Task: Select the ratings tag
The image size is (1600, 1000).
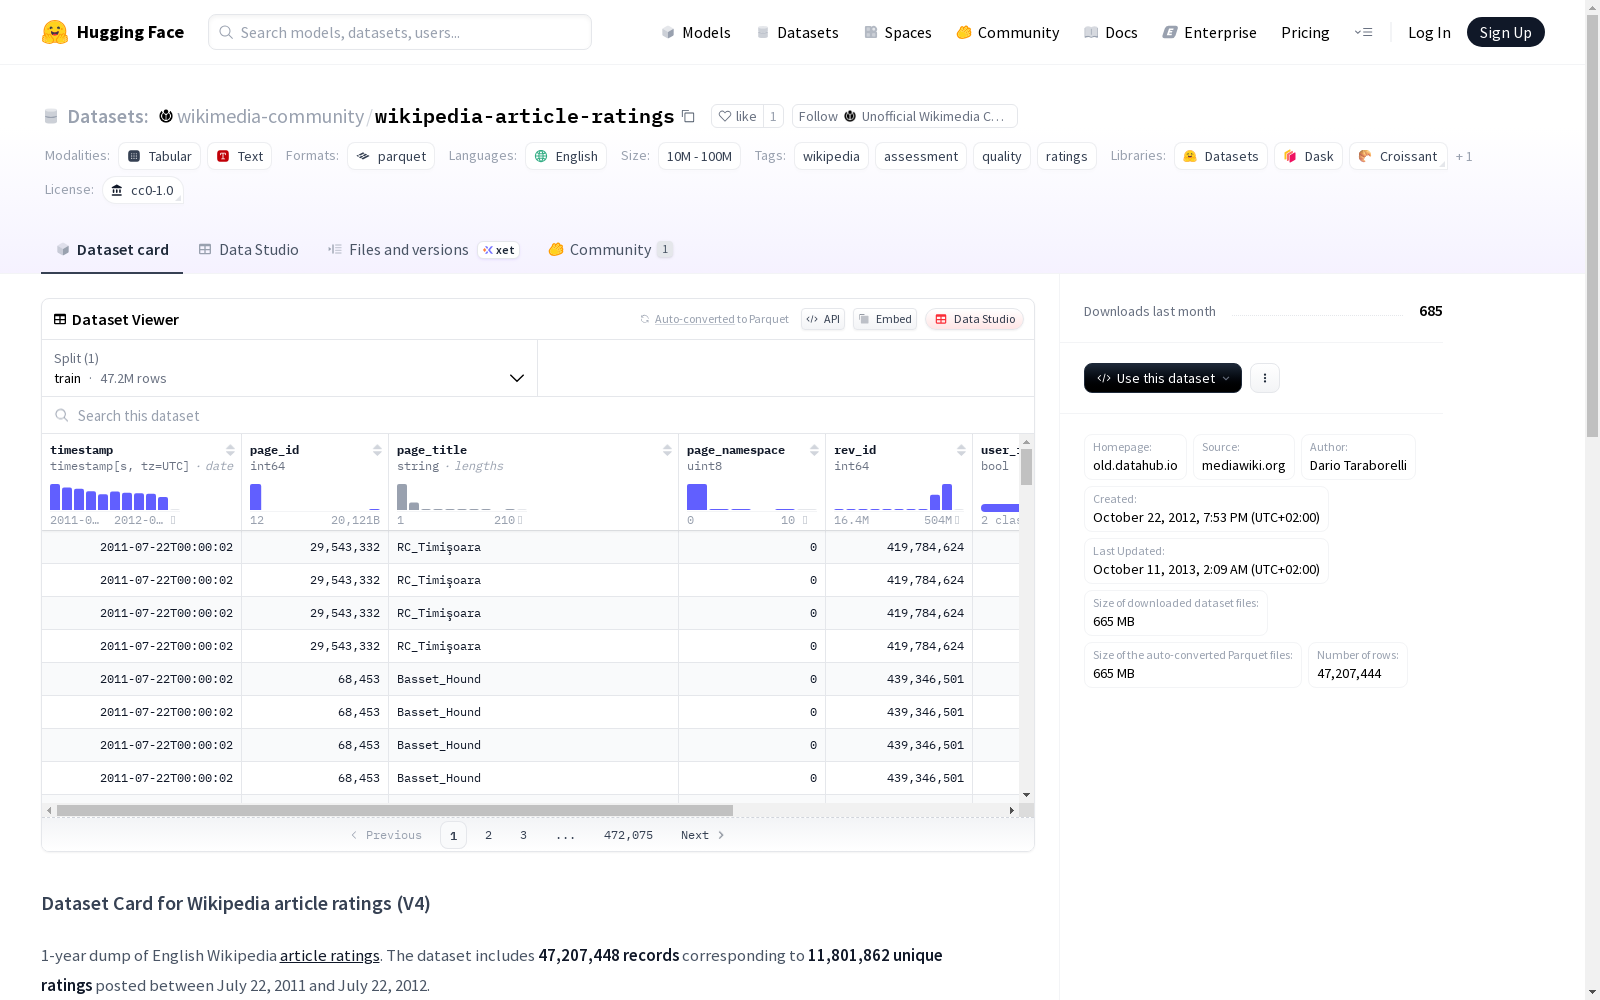Action: (x=1067, y=156)
